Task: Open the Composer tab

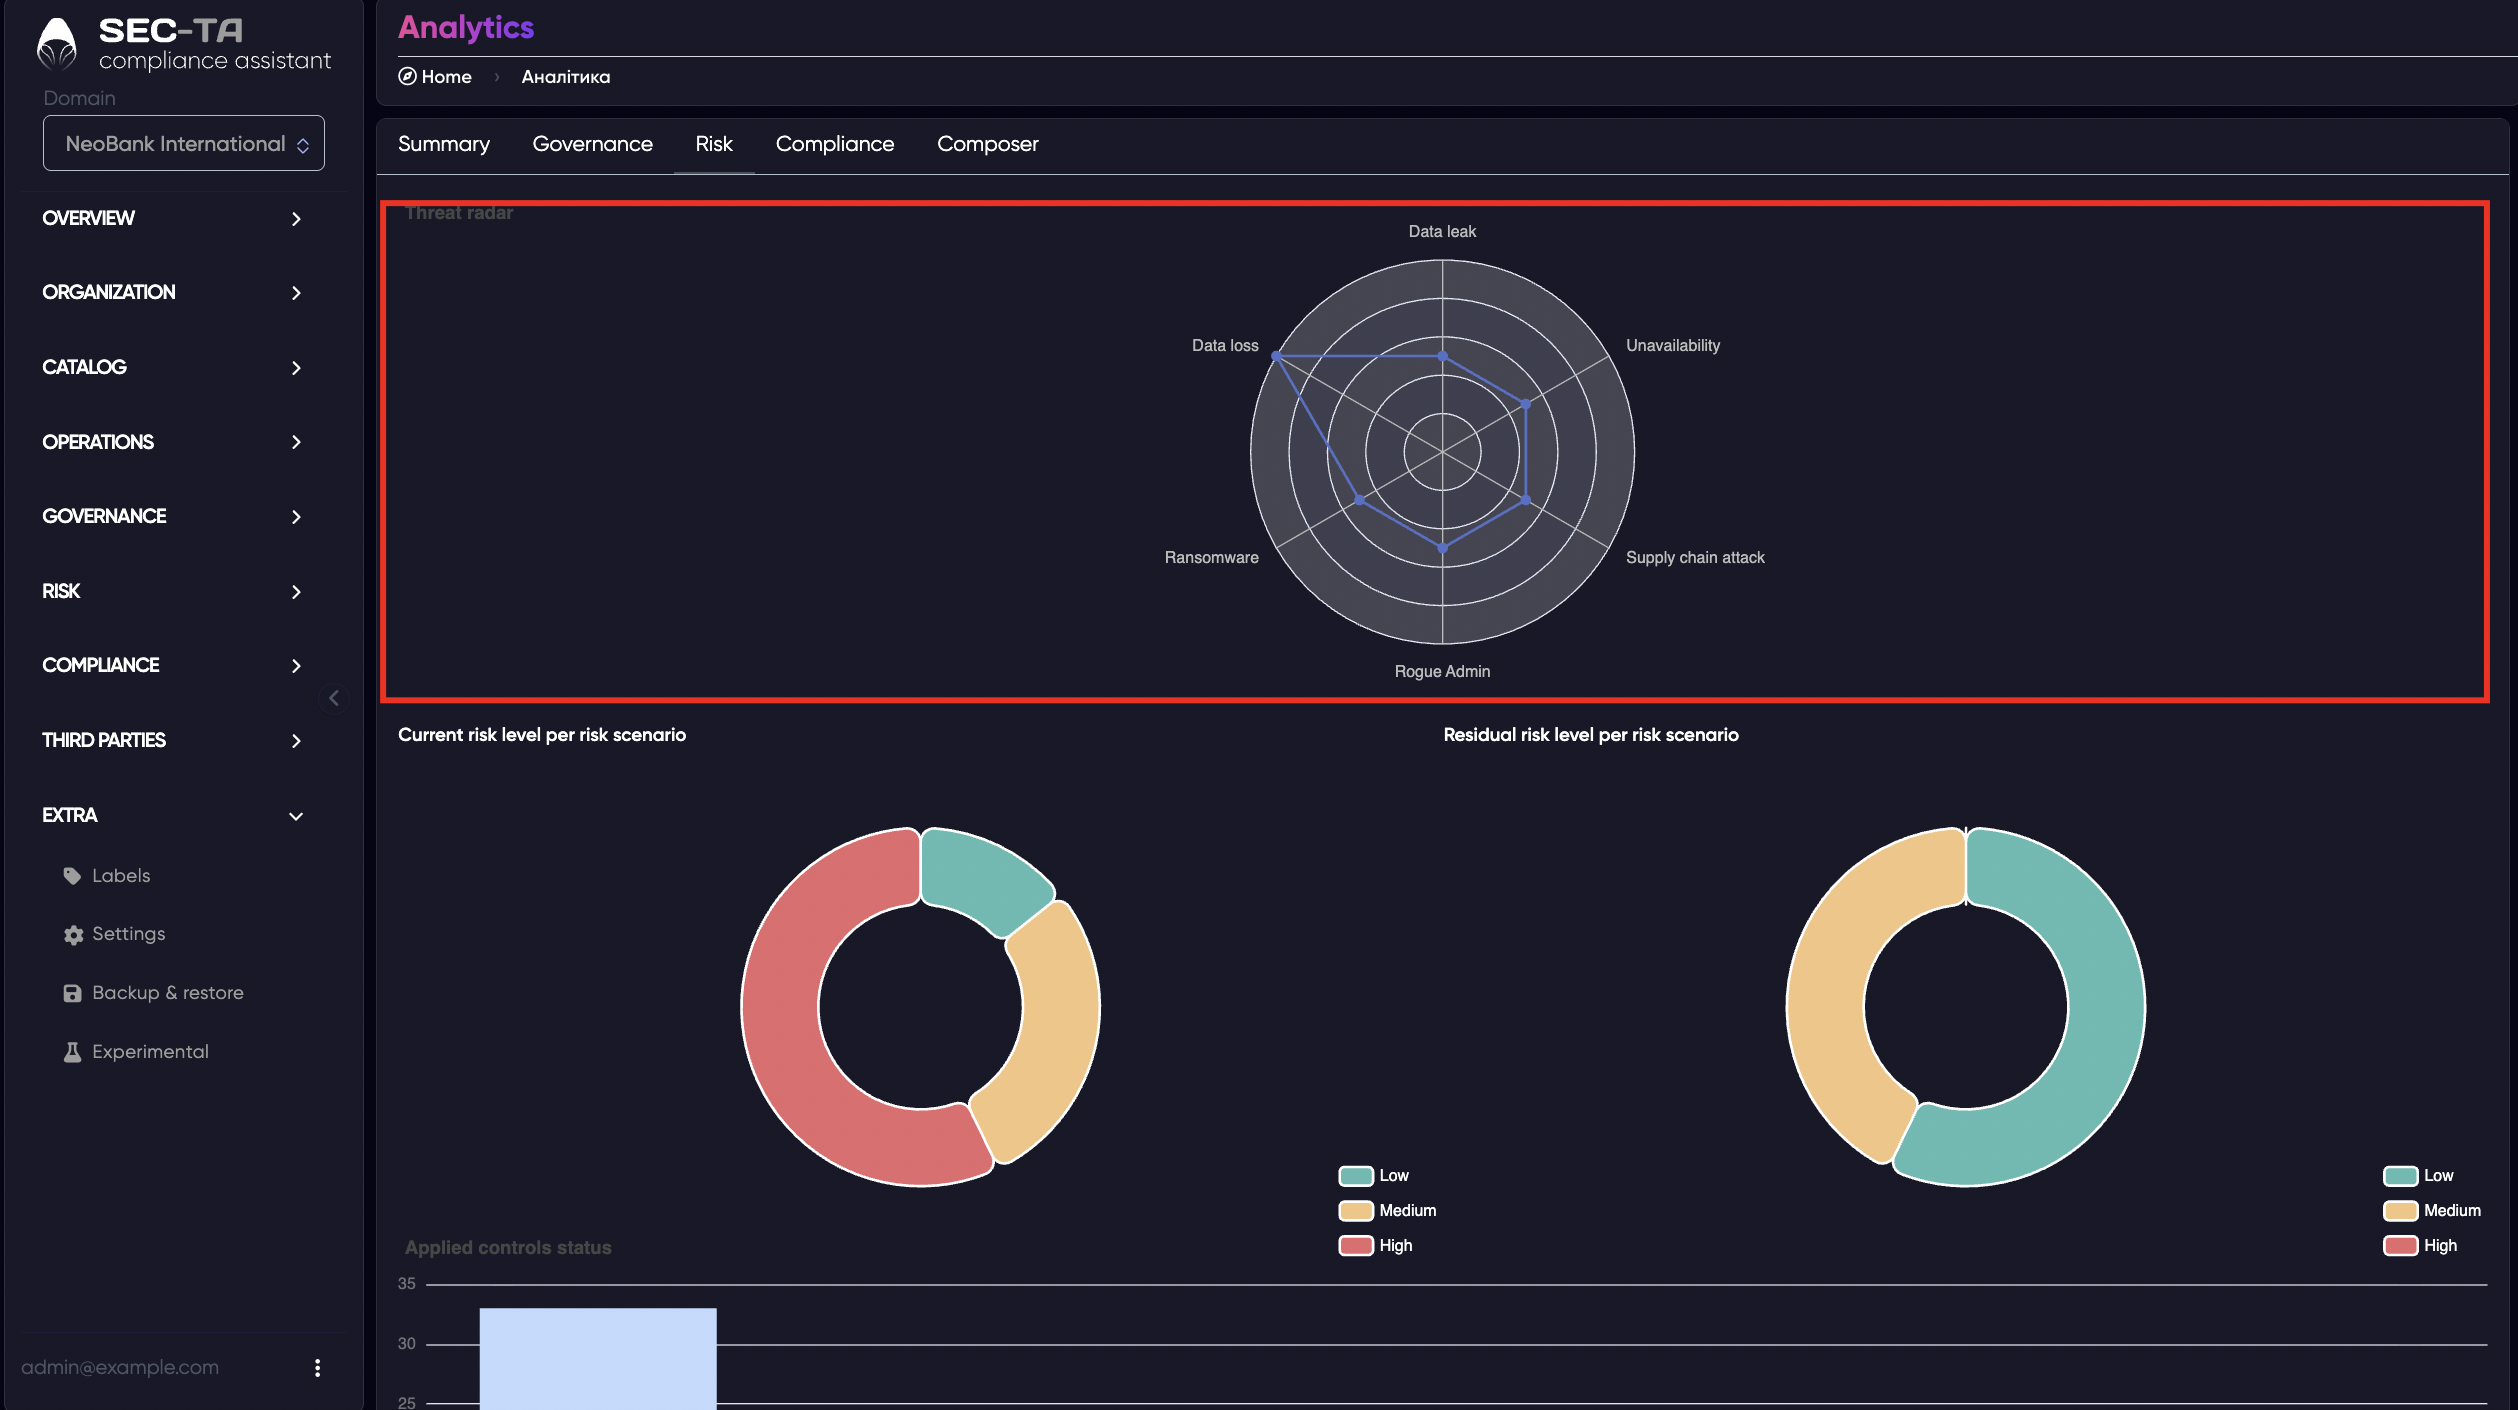Action: [988, 144]
